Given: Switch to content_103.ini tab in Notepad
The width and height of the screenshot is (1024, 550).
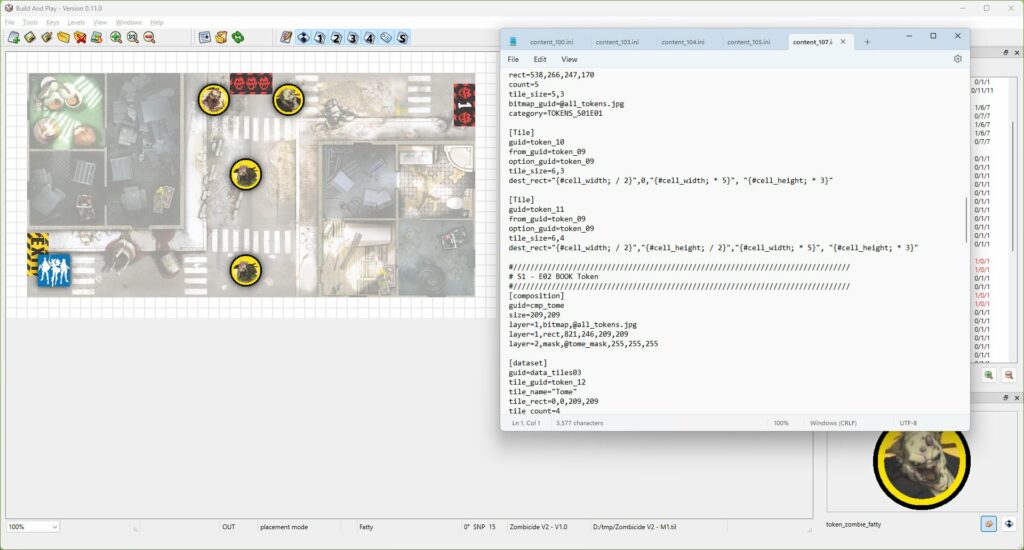Looking at the screenshot, I should coord(617,42).
